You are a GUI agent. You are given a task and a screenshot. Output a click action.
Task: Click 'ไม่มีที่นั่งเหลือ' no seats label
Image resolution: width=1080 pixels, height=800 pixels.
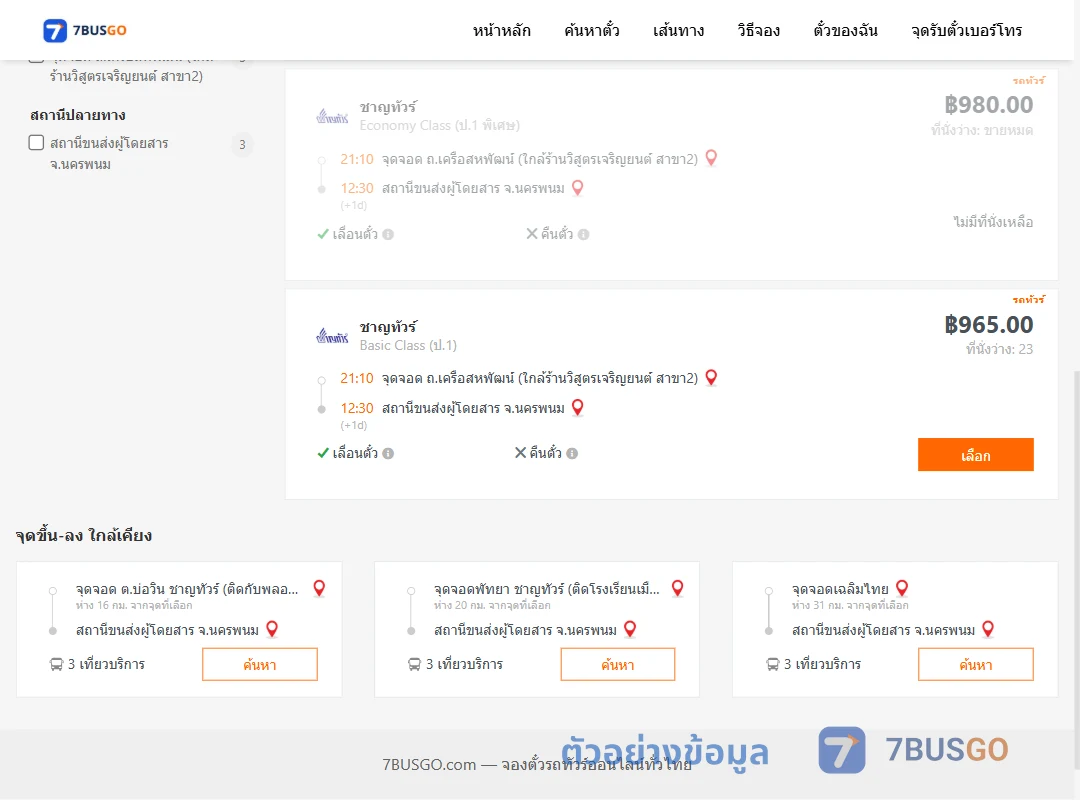click(993, 222)
